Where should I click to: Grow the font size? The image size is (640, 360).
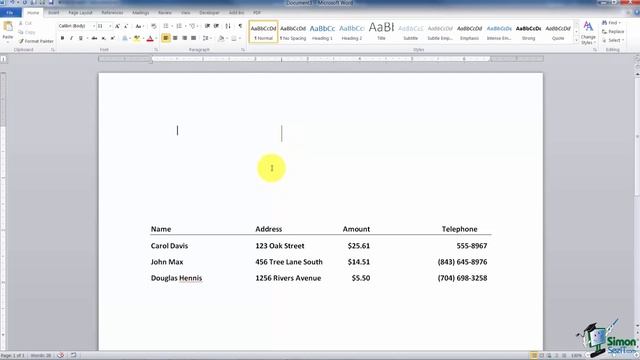click(x=117, y=26)
